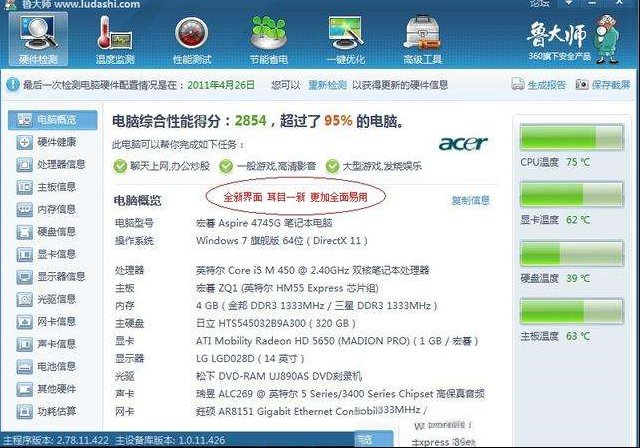Click the 硬盘温度 progress bar
This screenshot has width=640, height=448.
[x=572, y=254]
